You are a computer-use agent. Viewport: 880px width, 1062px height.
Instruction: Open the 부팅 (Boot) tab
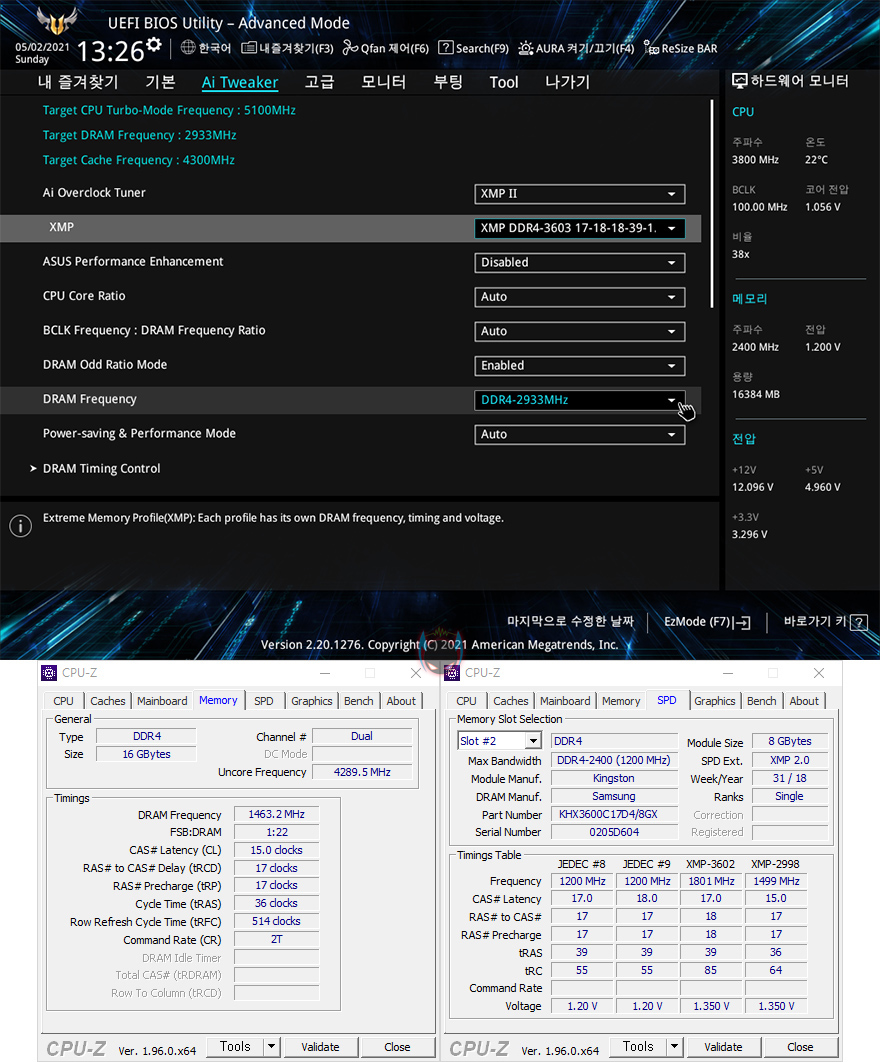pyautogui.click(x=448, y=82)
